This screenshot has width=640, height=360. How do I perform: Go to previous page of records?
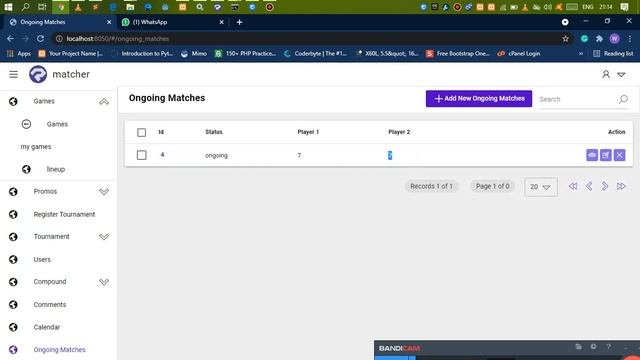pyautogui.click(x=589, y=187)
